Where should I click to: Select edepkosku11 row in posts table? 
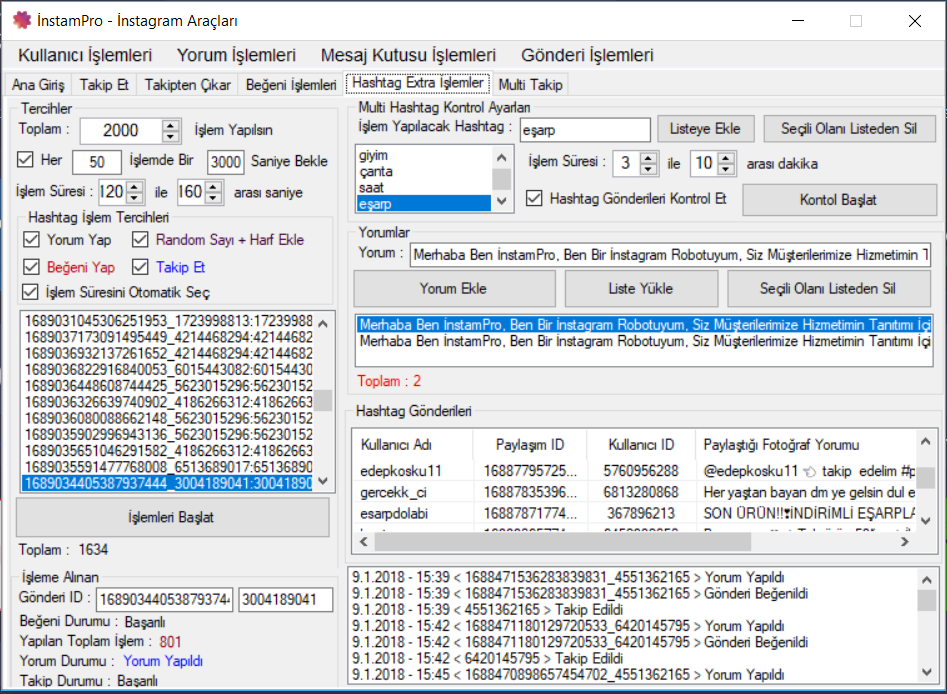click(635, 471)
